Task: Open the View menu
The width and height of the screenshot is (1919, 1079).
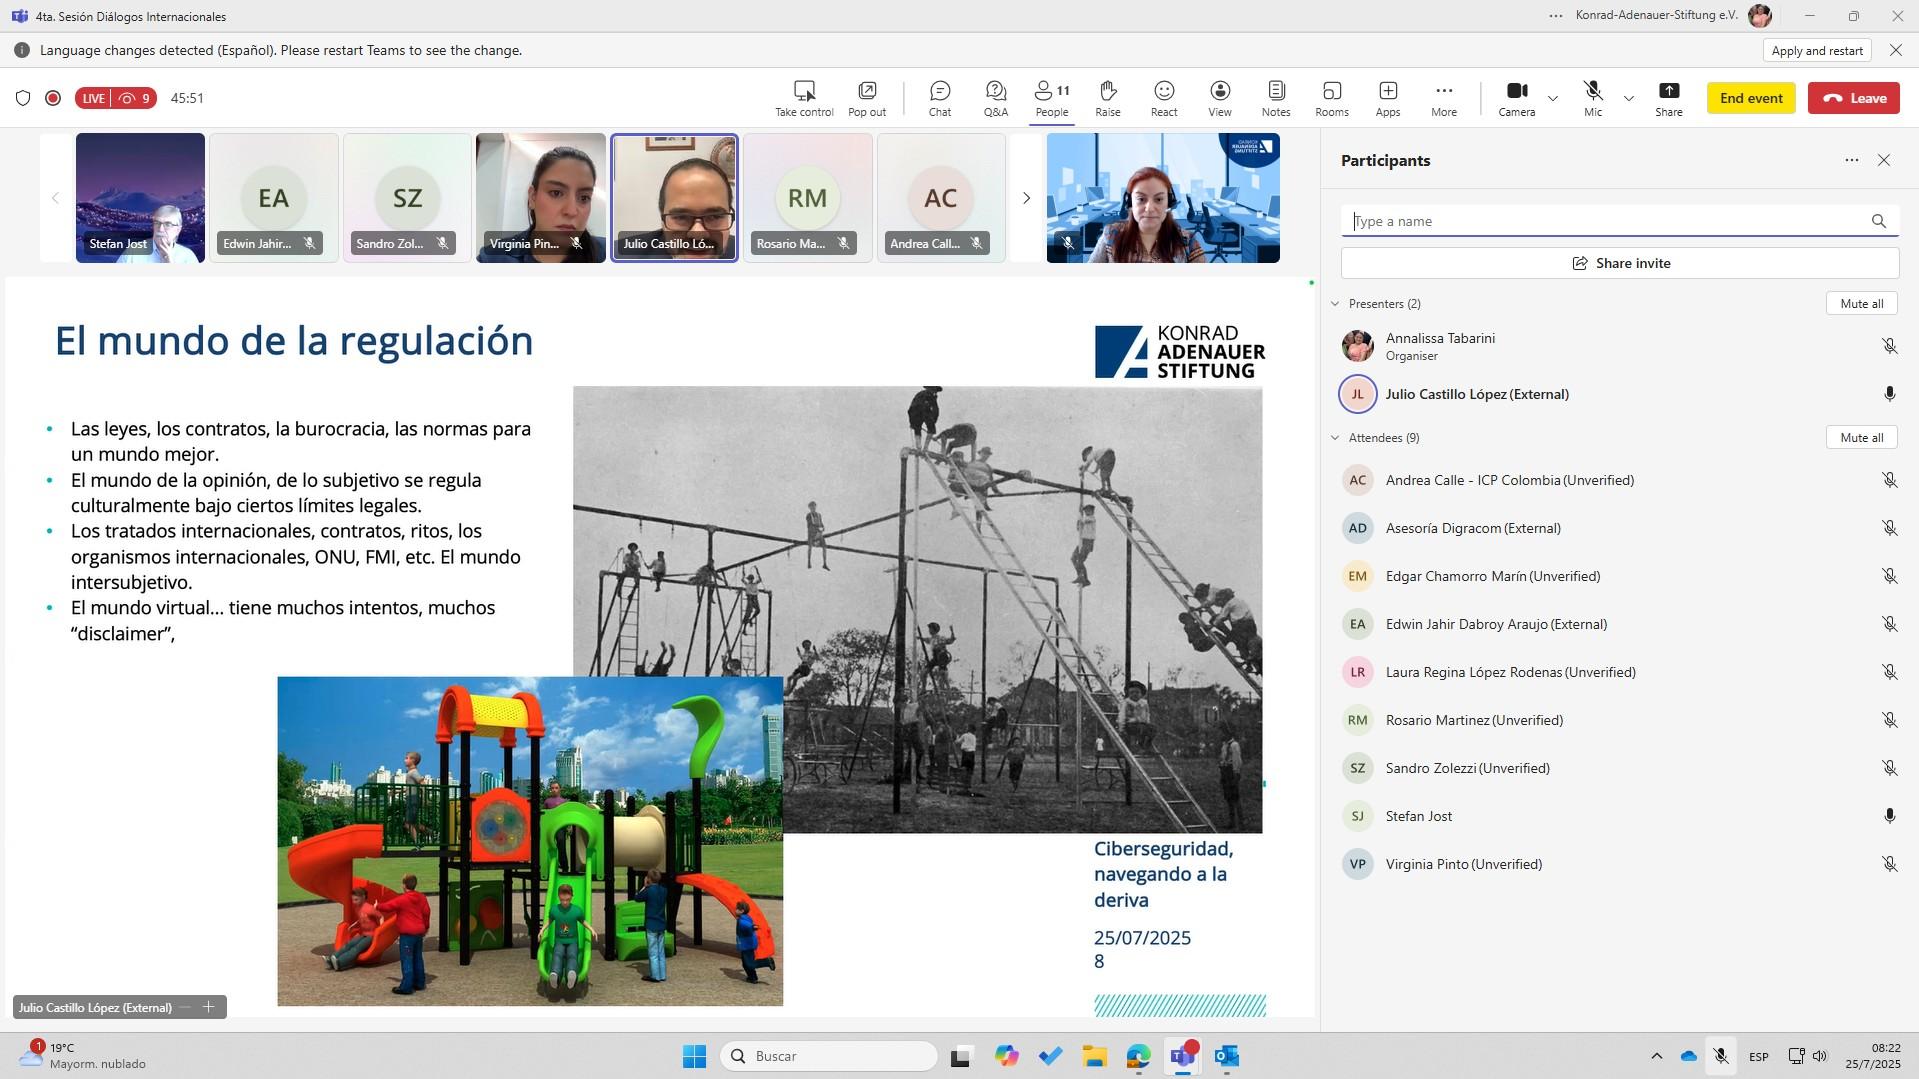Action: [1219, 98]
